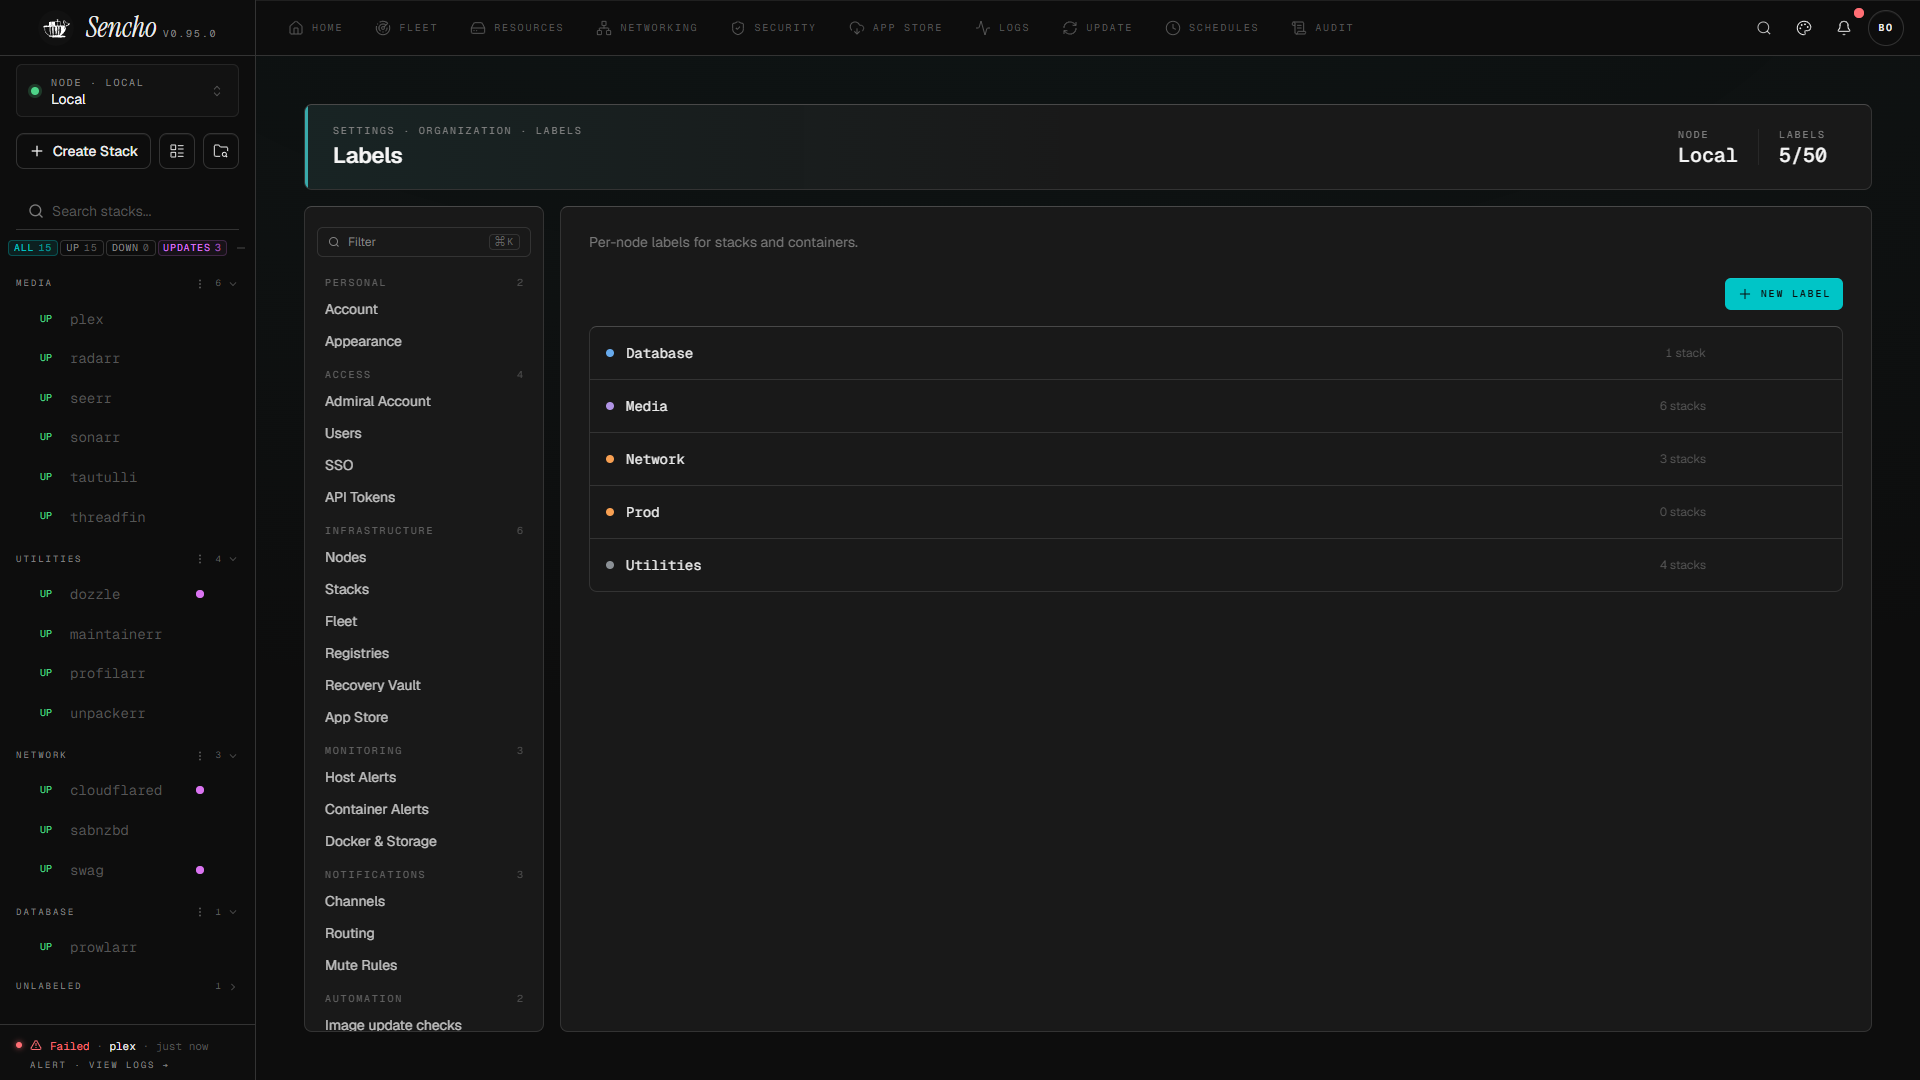The width and height of the screenshot is (1920, 1080).
Task: Filter stacks by DOWN 0 chip
Action: [x=130, y=248]
